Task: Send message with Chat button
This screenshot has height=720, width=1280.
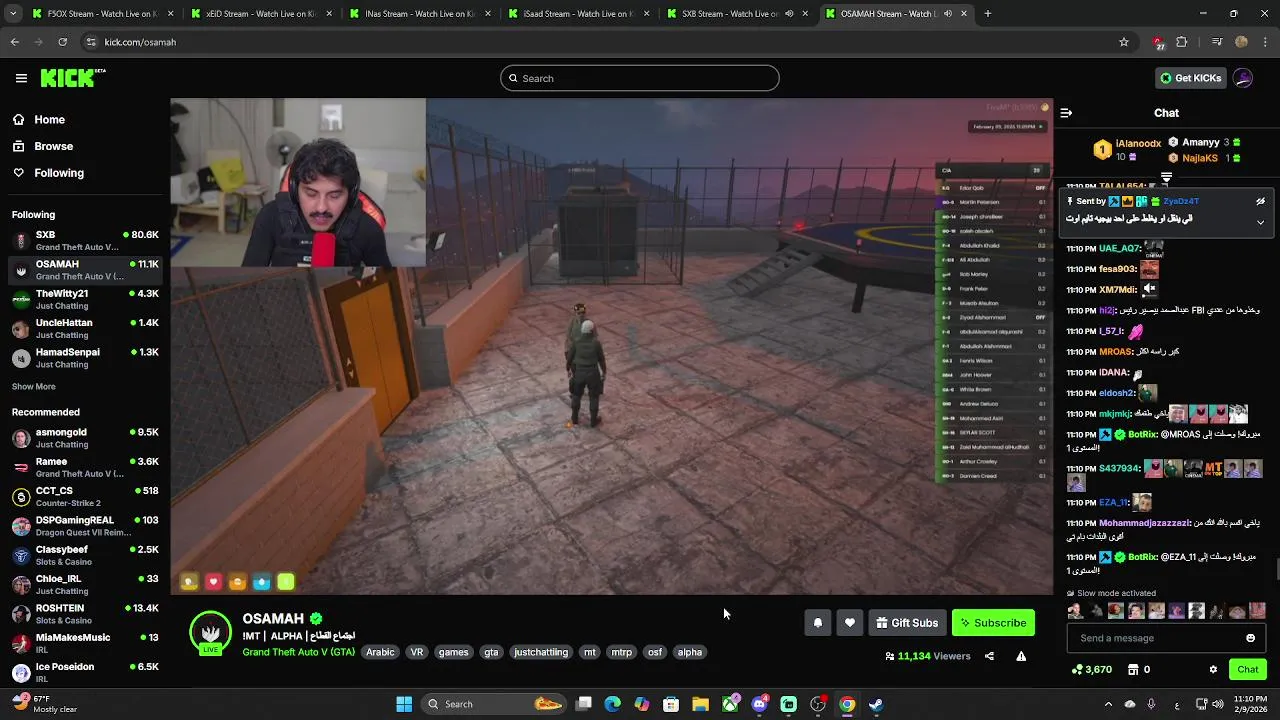Action: (x=1248, y=669)
